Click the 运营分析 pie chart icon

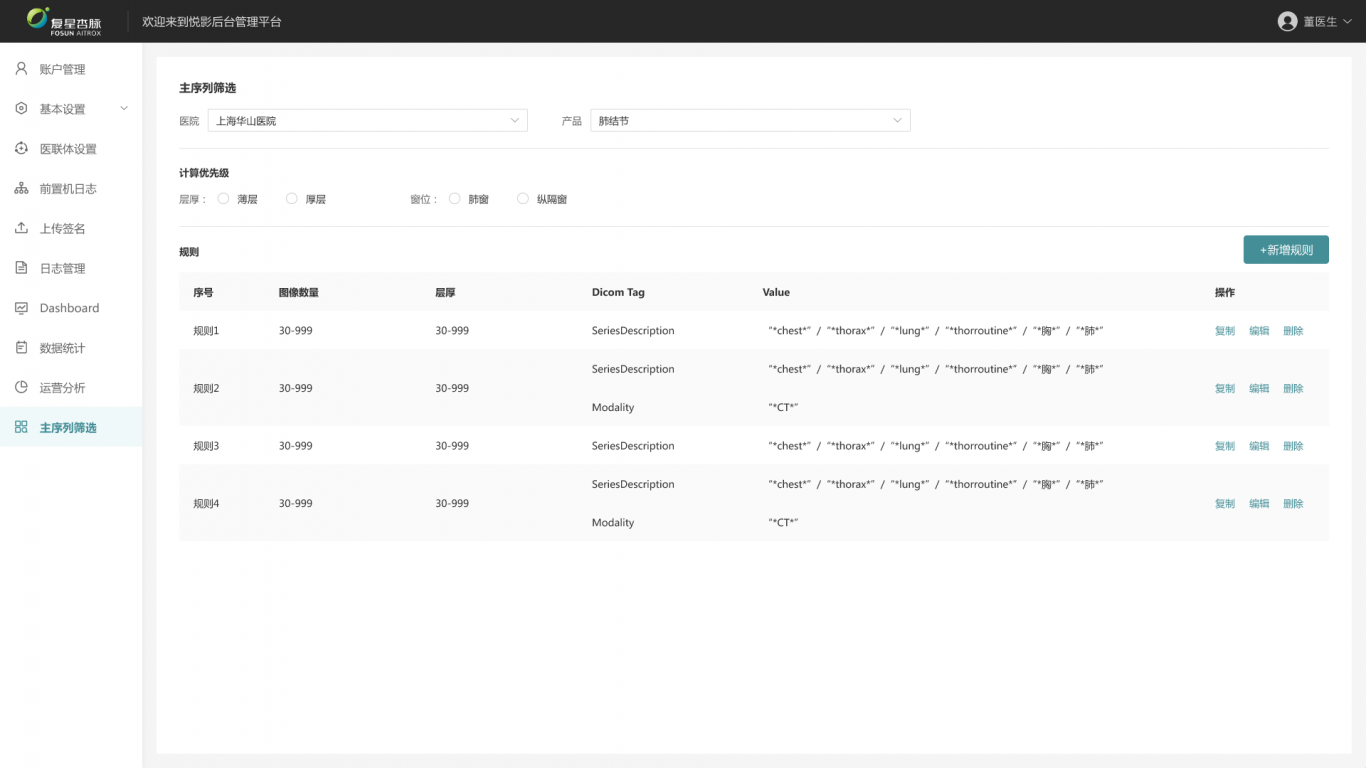[21, 387]
